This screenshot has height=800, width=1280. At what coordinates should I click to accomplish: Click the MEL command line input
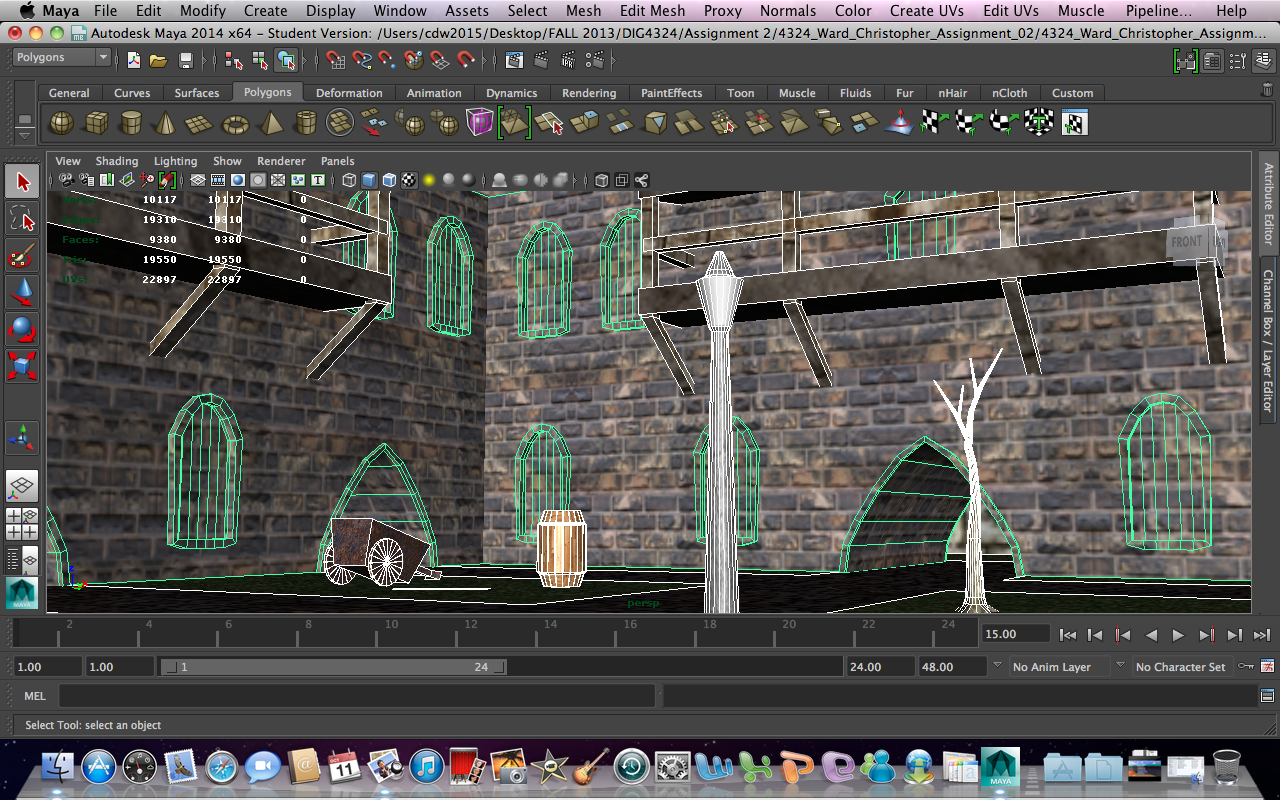(357, 696)
